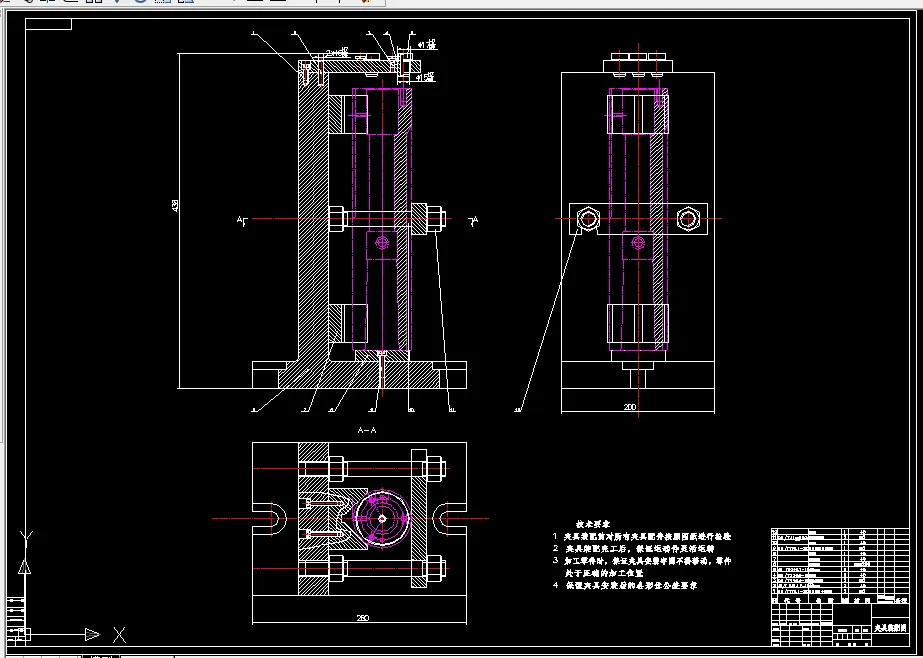Select technical requirement line number 2
This screenshot has height=658, width=923.
coord(633,549)
